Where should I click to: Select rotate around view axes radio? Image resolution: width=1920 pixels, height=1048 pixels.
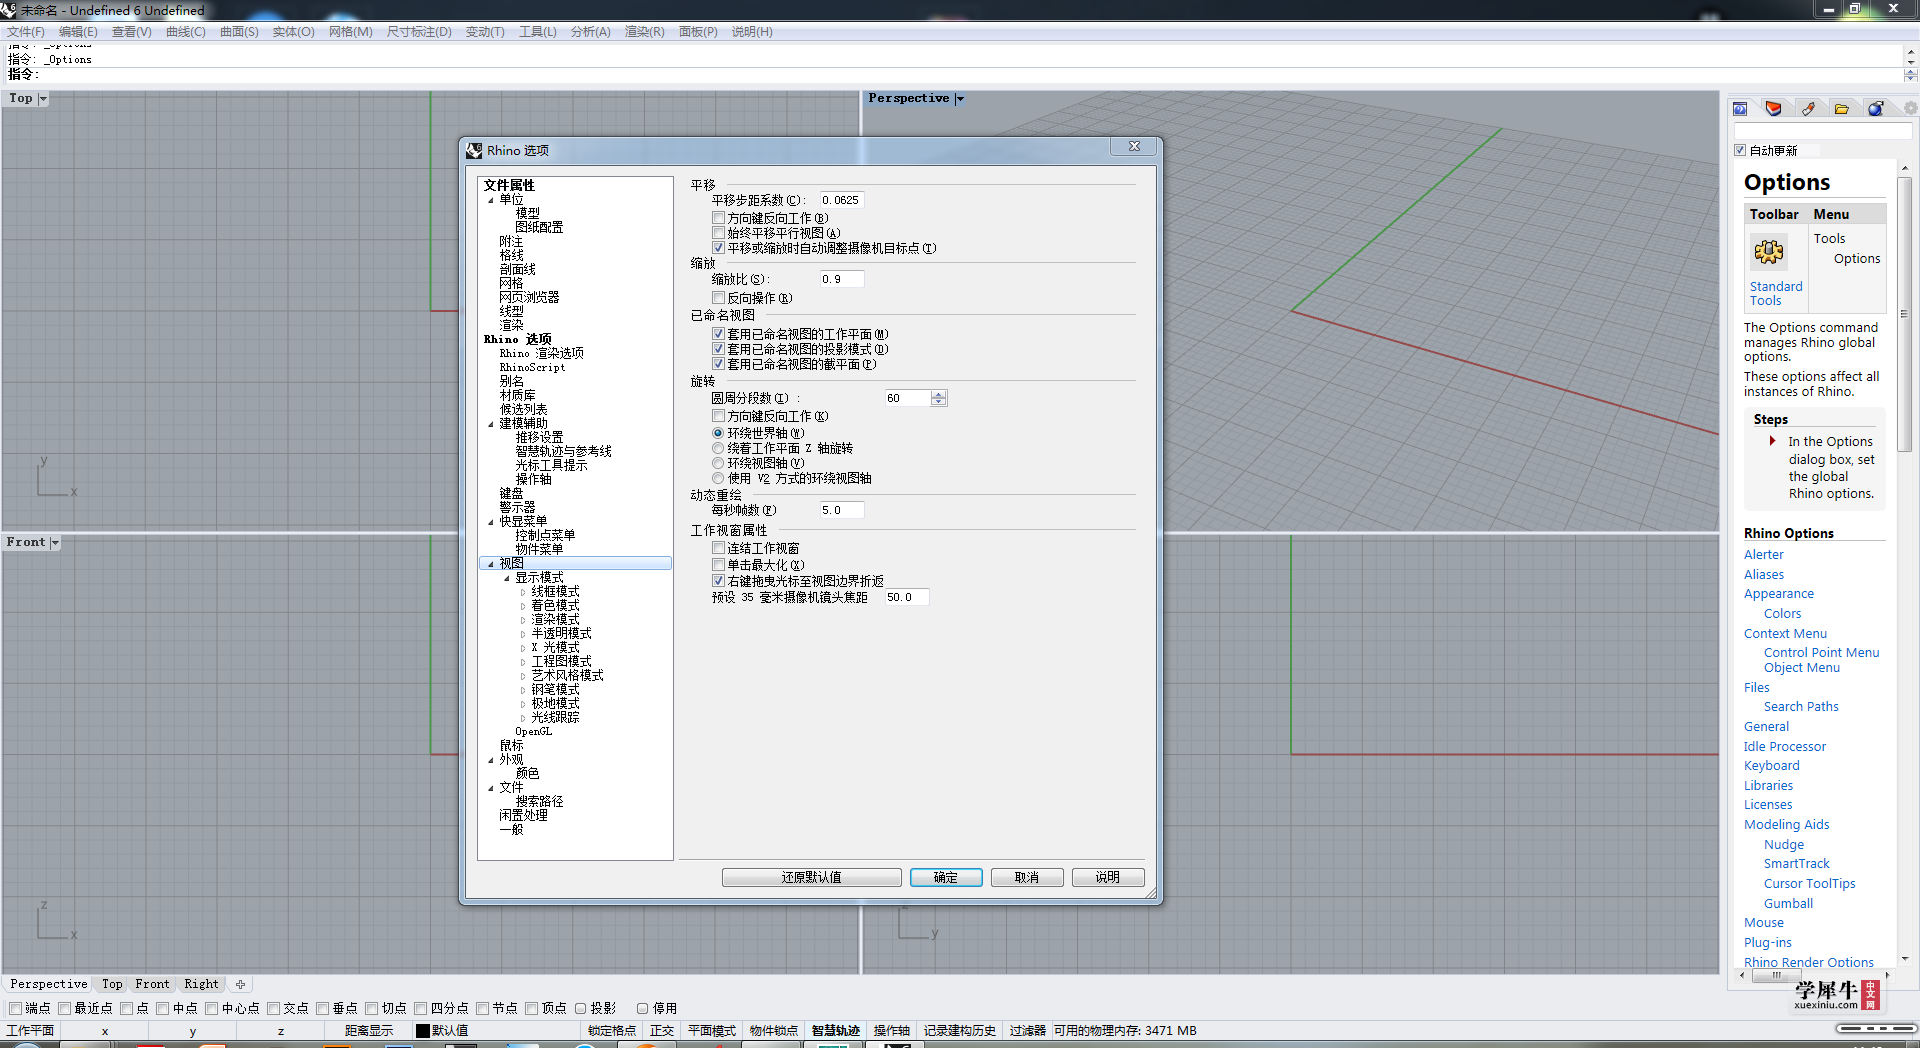(x=718, y=463)
